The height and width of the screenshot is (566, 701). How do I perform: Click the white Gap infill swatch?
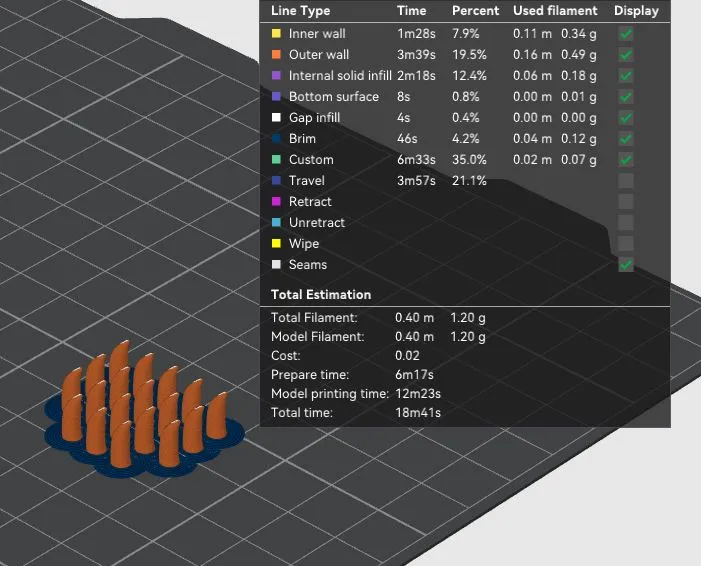(x=276, y=118)
